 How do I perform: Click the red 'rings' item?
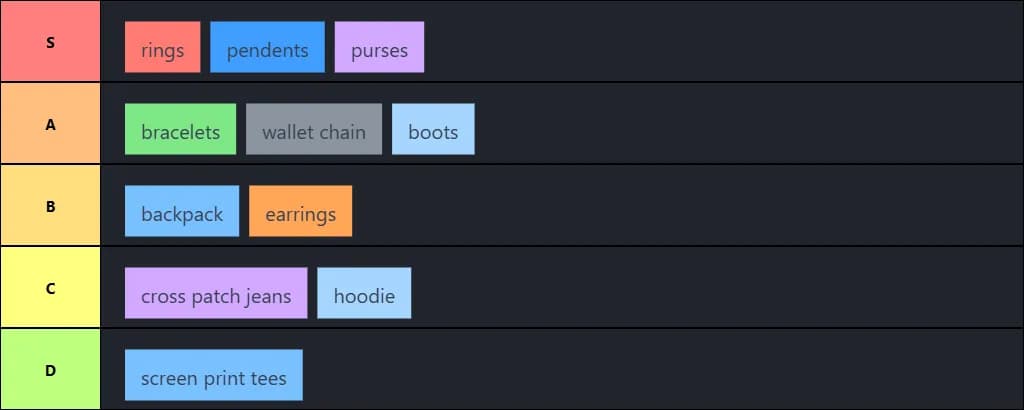[163, 47]
